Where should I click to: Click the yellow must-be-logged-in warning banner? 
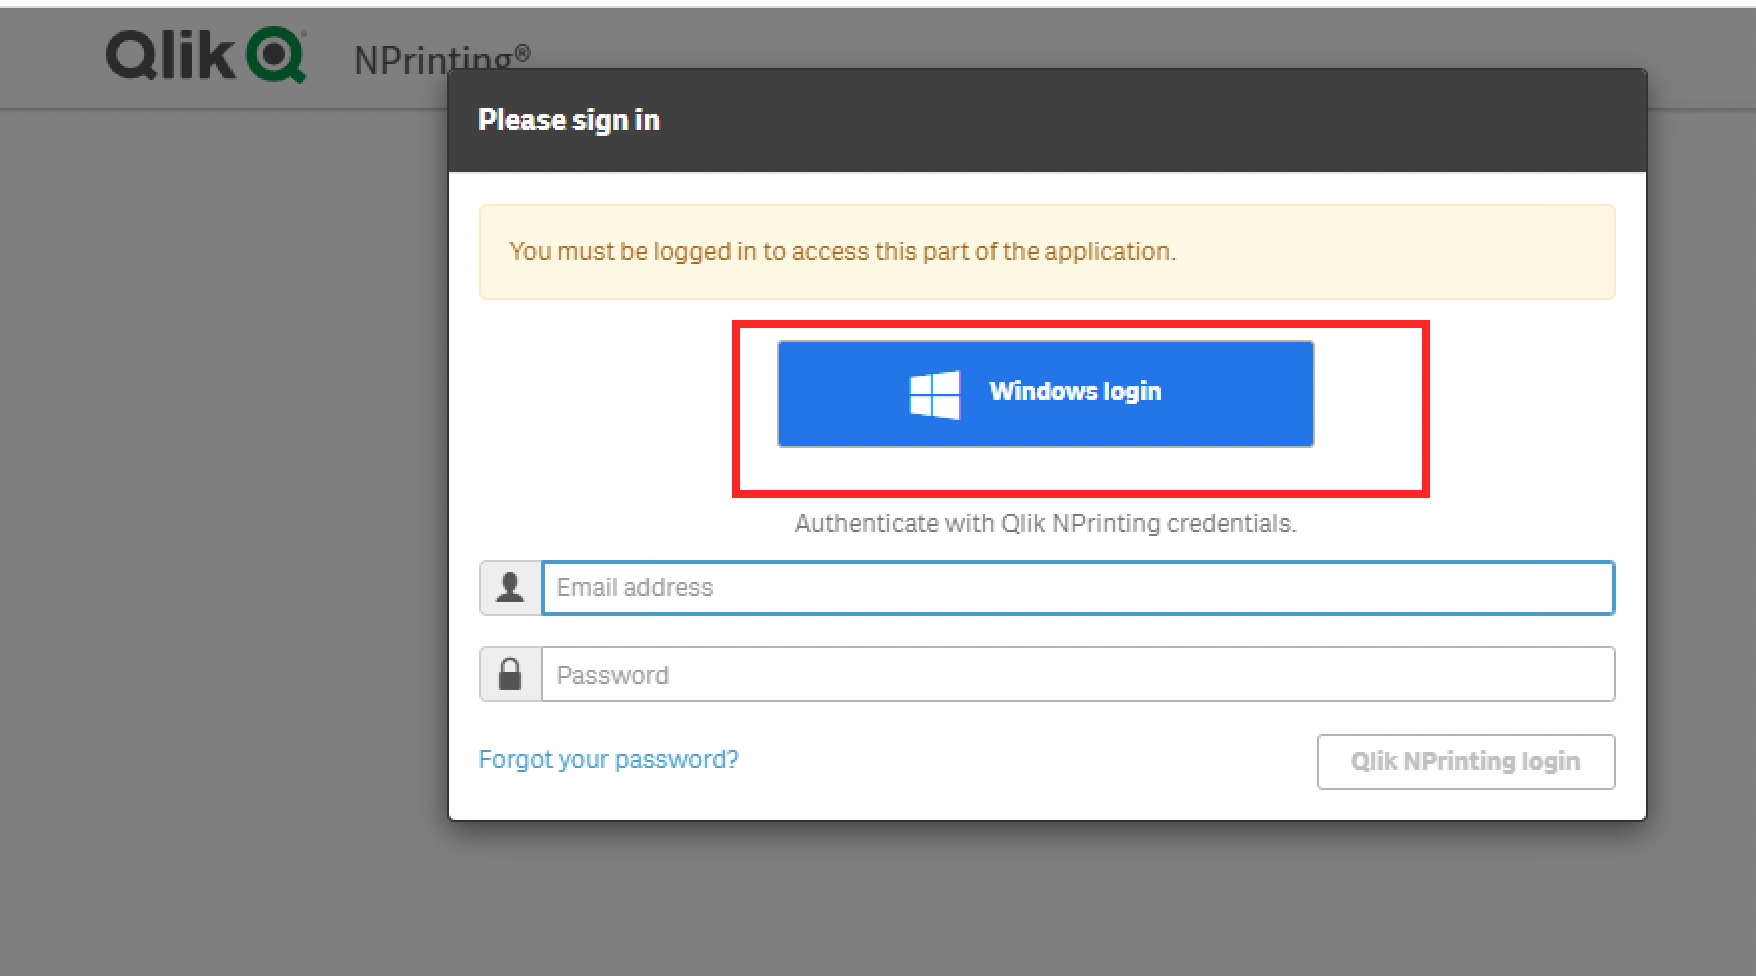pyautogui.click(x=1046, y=252)
